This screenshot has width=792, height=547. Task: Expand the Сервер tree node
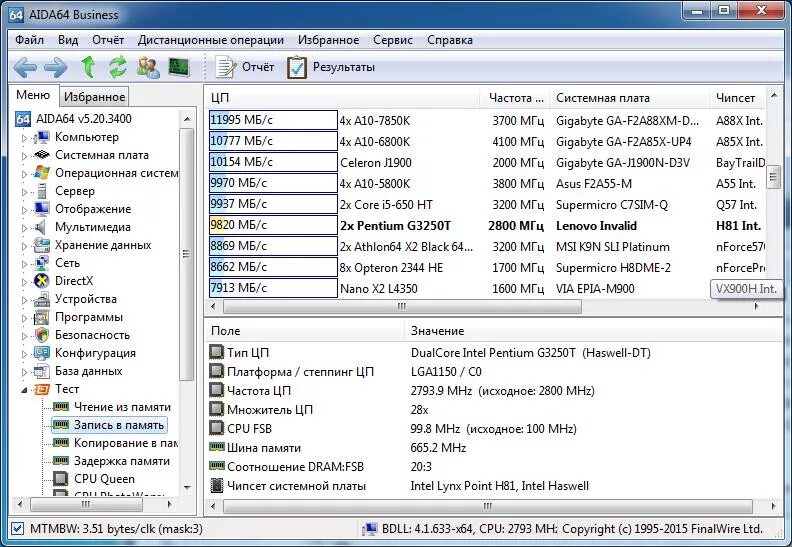[24, 191]
